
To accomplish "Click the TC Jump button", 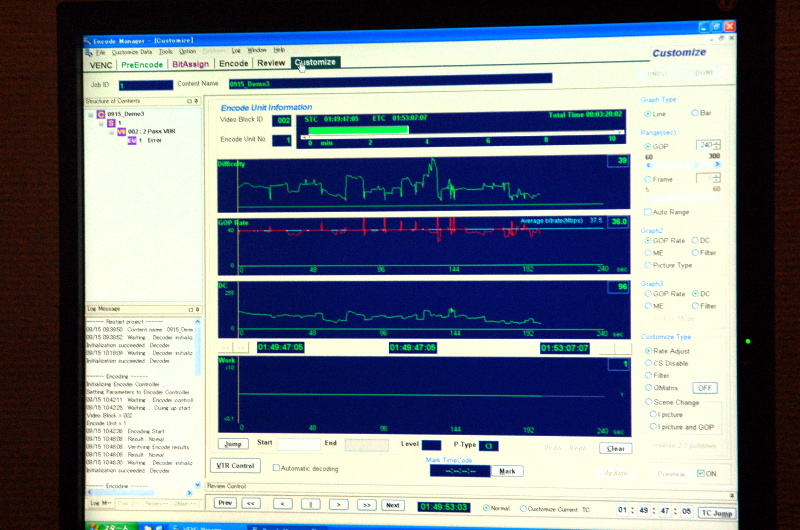I will 715,511.
